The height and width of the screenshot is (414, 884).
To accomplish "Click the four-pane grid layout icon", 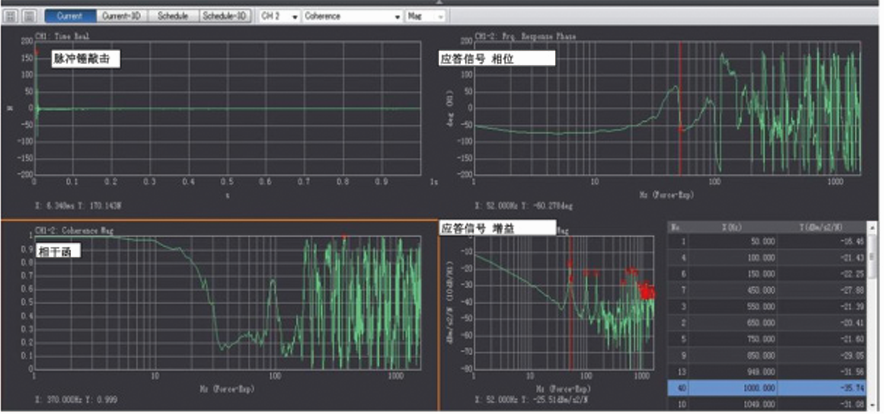I will tap(11, 17).
